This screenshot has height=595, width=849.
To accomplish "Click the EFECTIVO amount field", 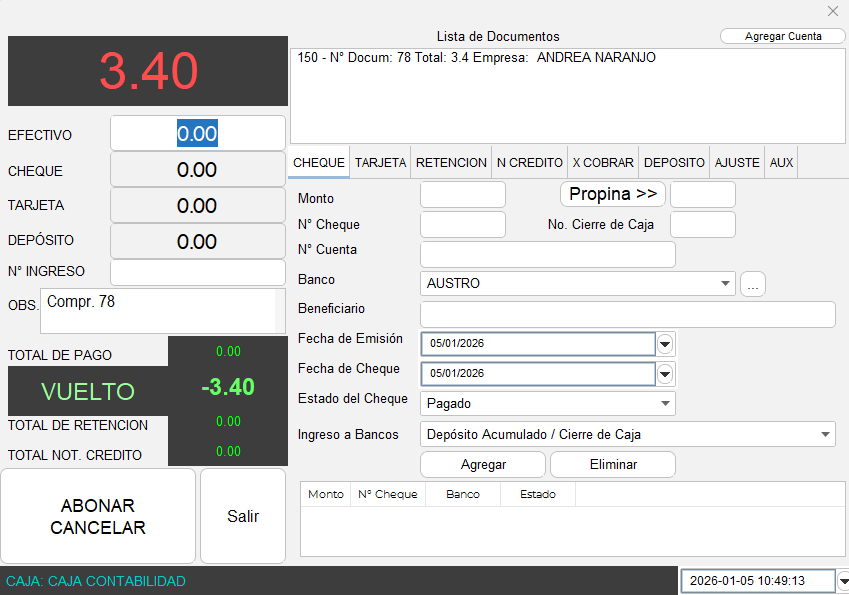I will [x=197, y=134].
